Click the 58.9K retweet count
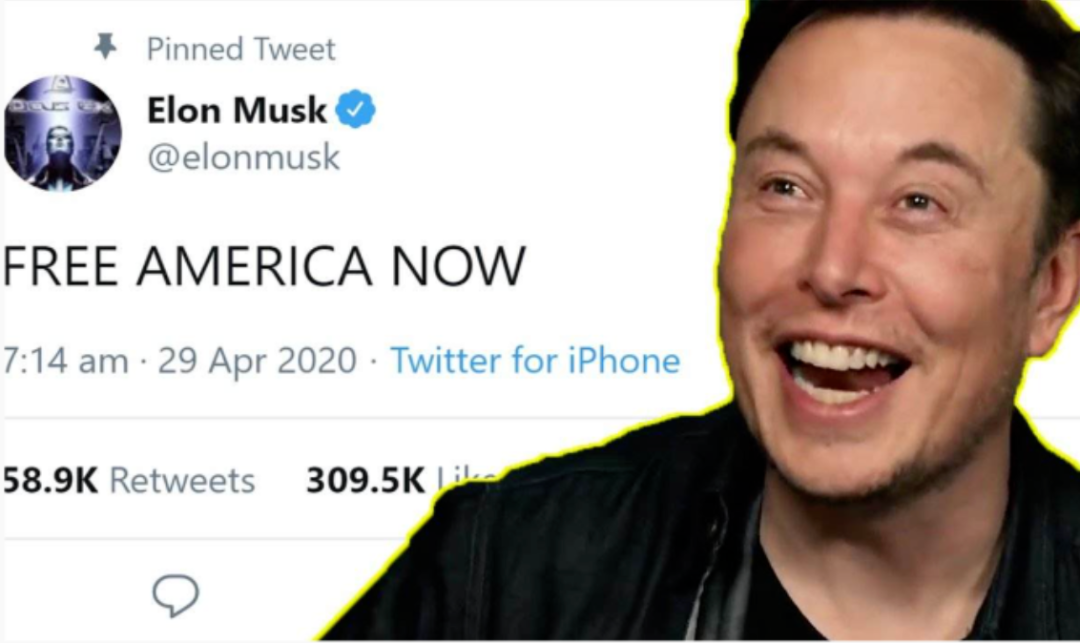The width and height of the screenshot is (1080, 643). 50,480
